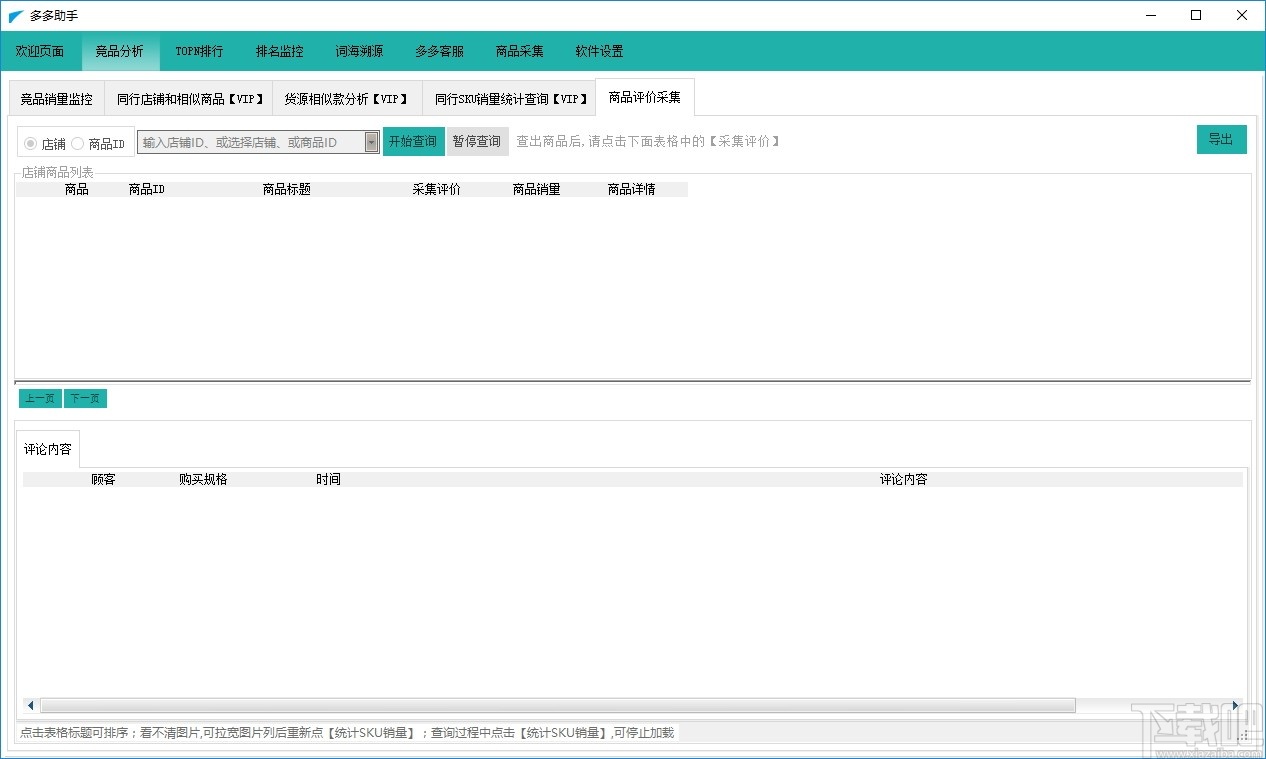
Task: Click the 多多助手 app logo icon
Action: [x=16, y=16]
